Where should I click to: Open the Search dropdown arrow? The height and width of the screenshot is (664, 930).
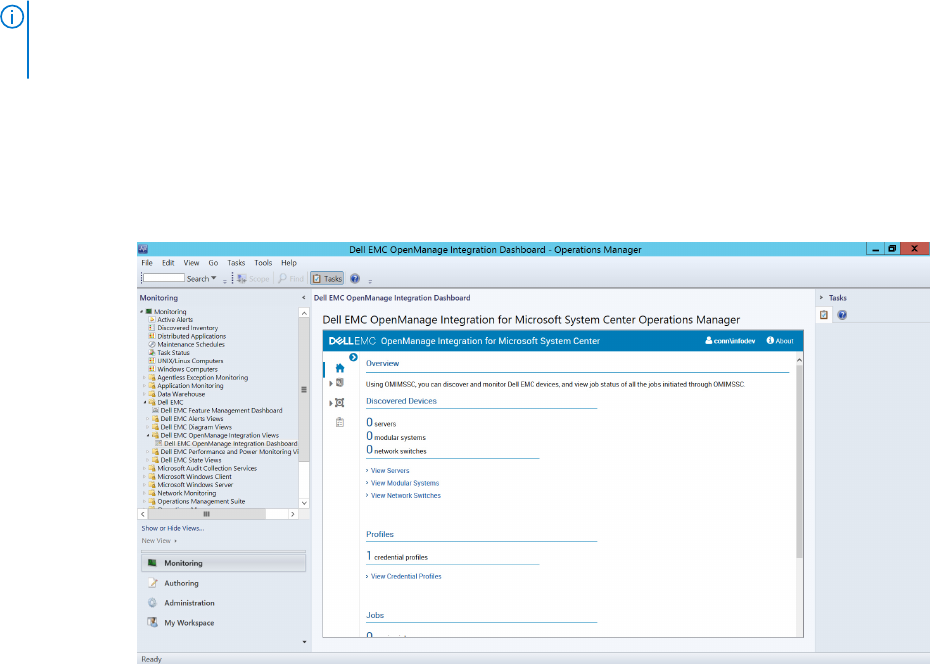click(x=214, y=278)
